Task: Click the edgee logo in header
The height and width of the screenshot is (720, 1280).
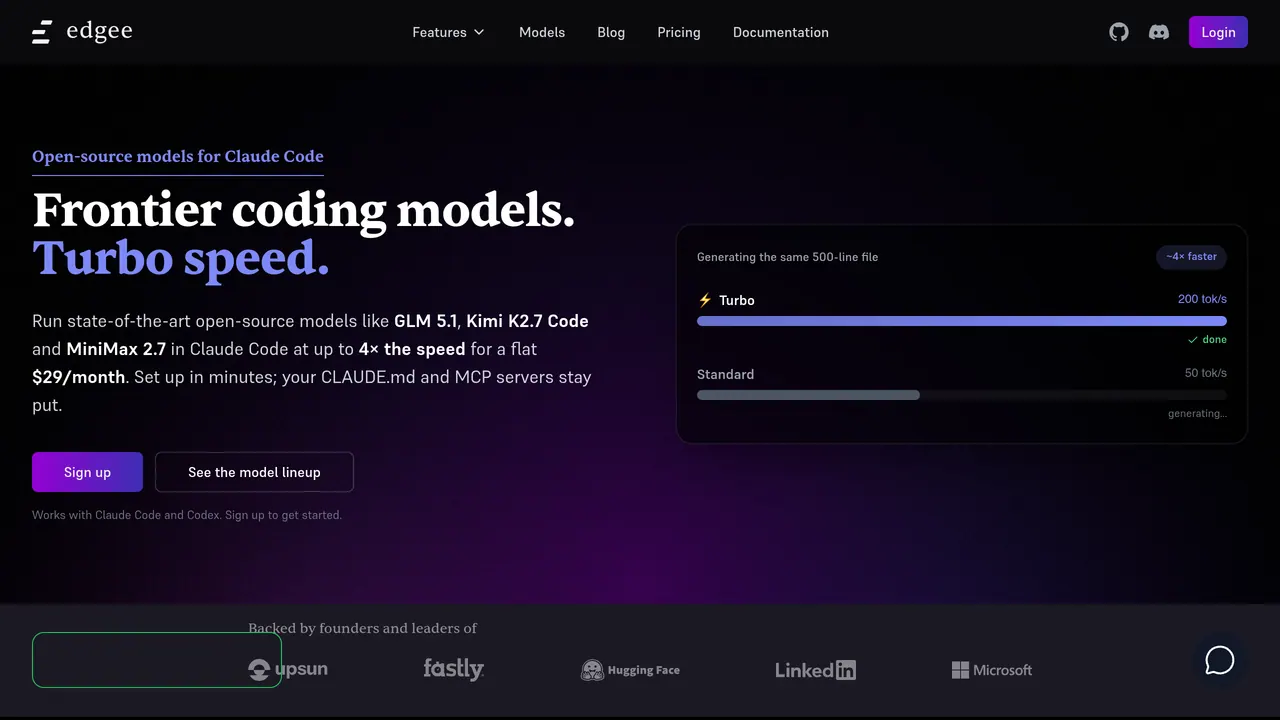Action: click(x=82, y=32)
